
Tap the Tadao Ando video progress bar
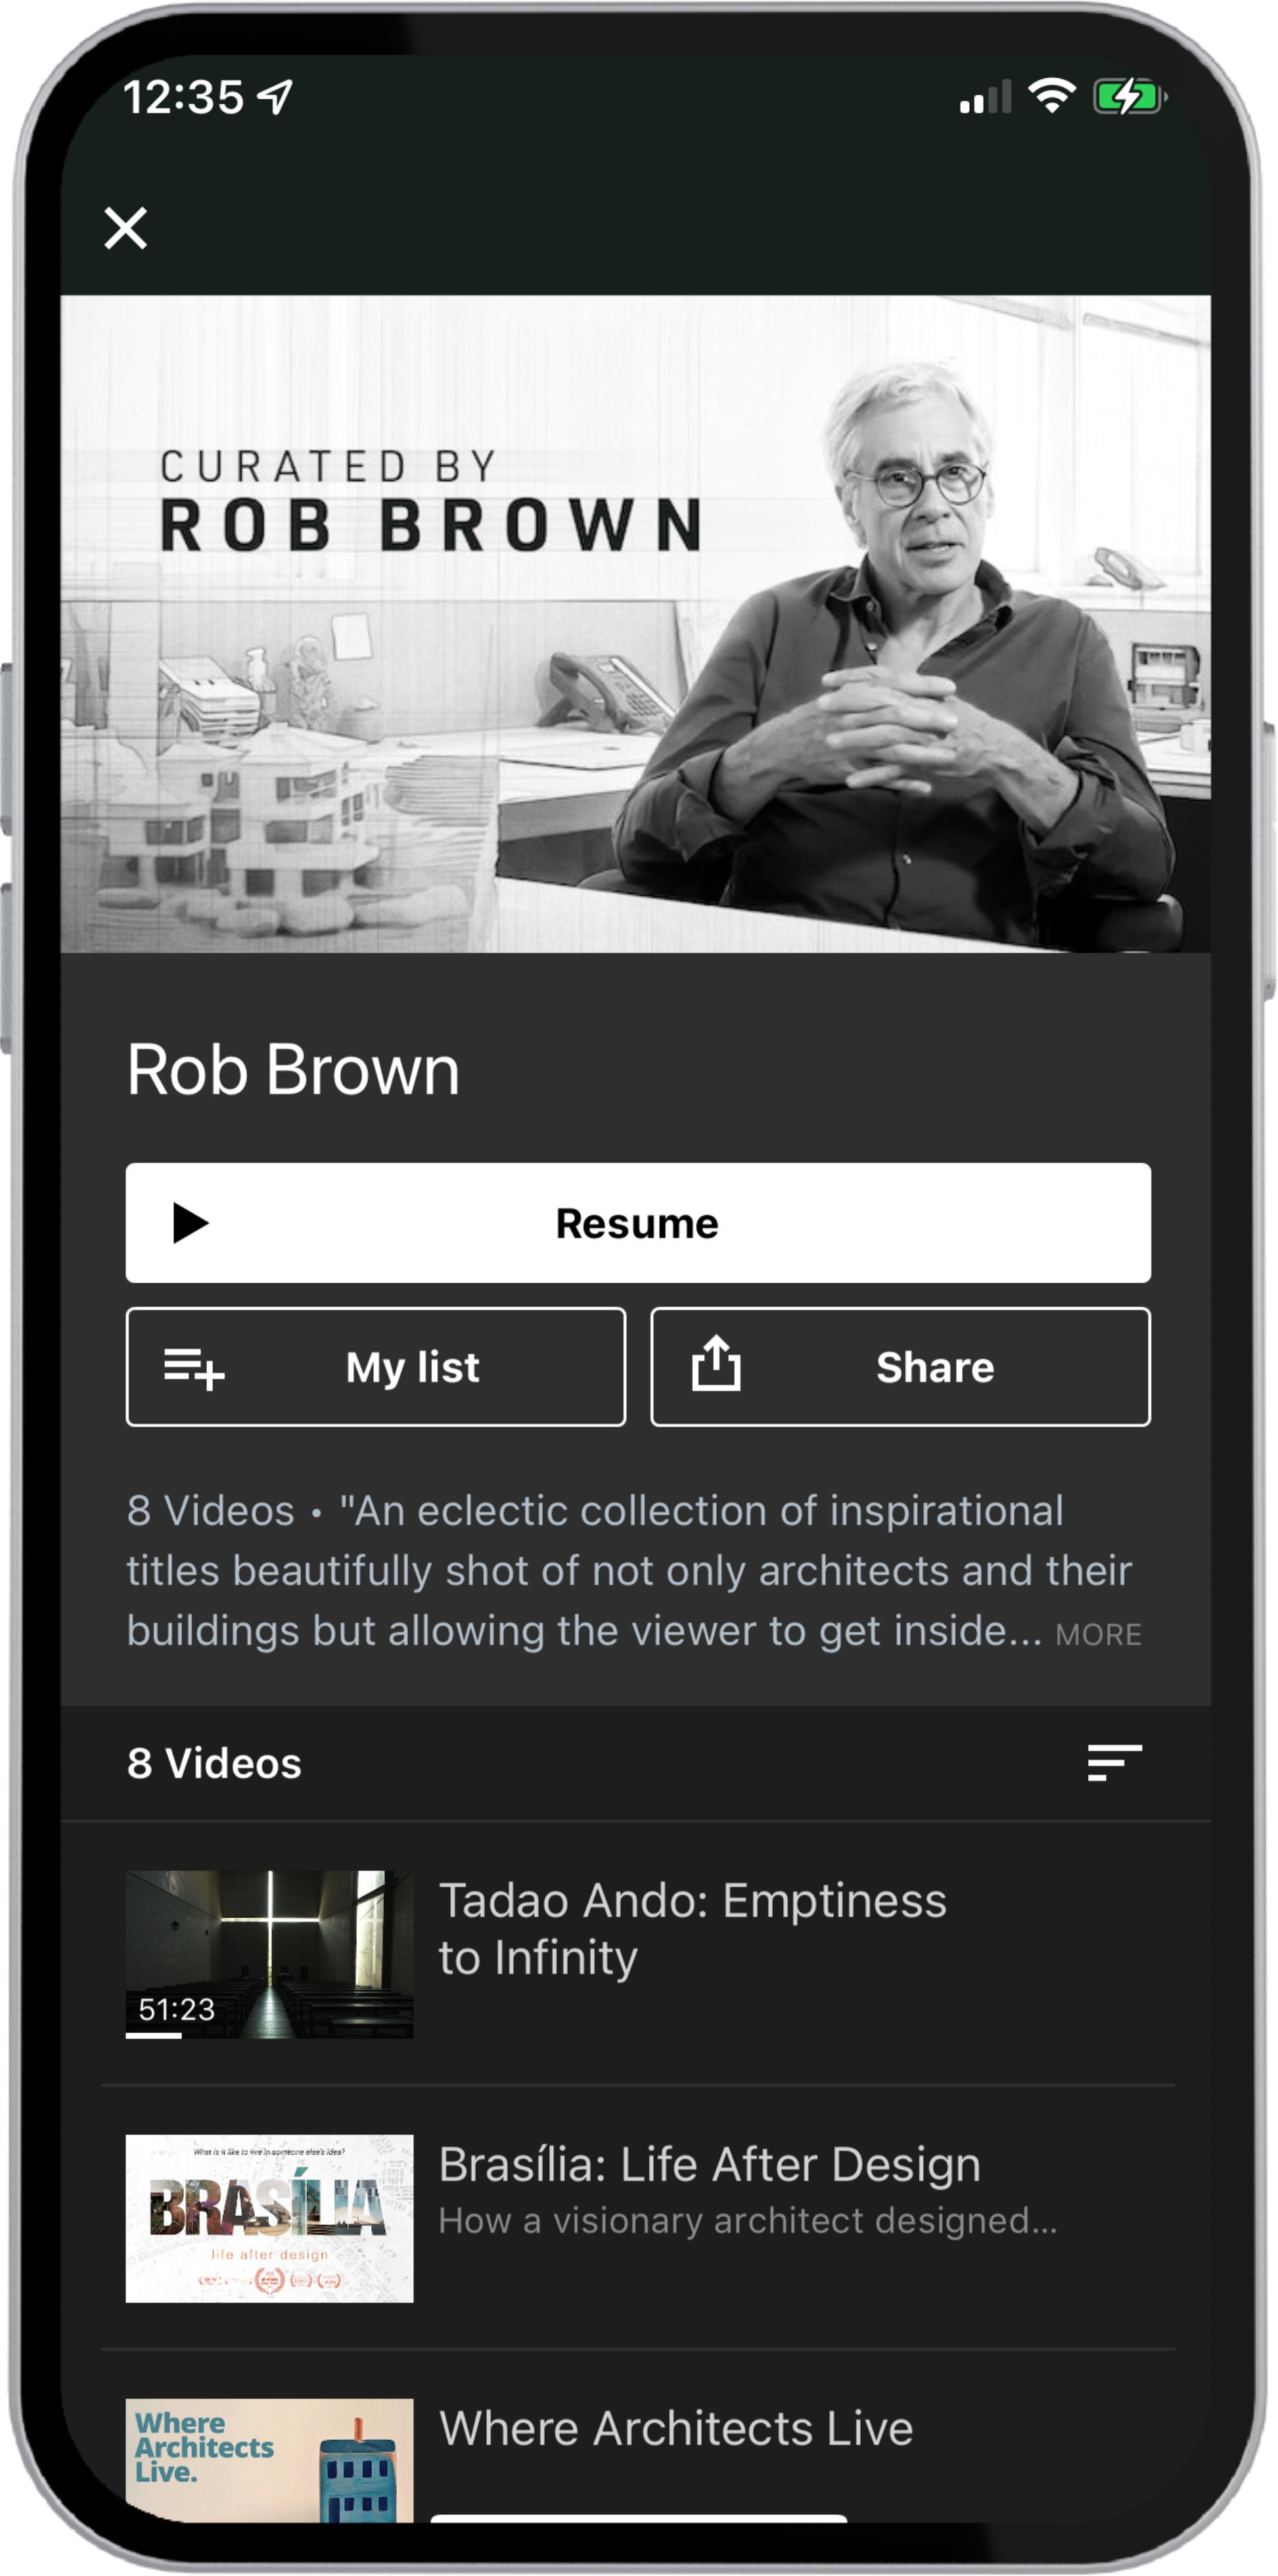coord(154,2036)
